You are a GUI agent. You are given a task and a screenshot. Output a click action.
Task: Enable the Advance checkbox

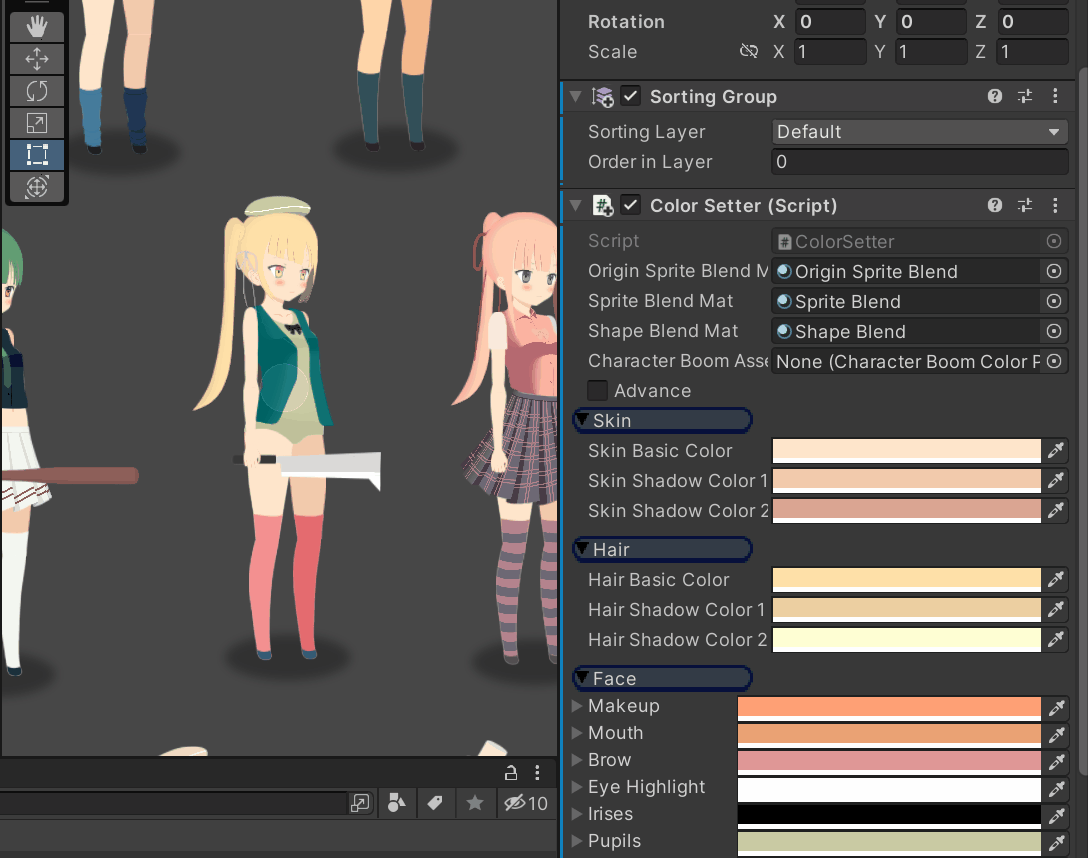pyautogui.click(x=597, y=391)
